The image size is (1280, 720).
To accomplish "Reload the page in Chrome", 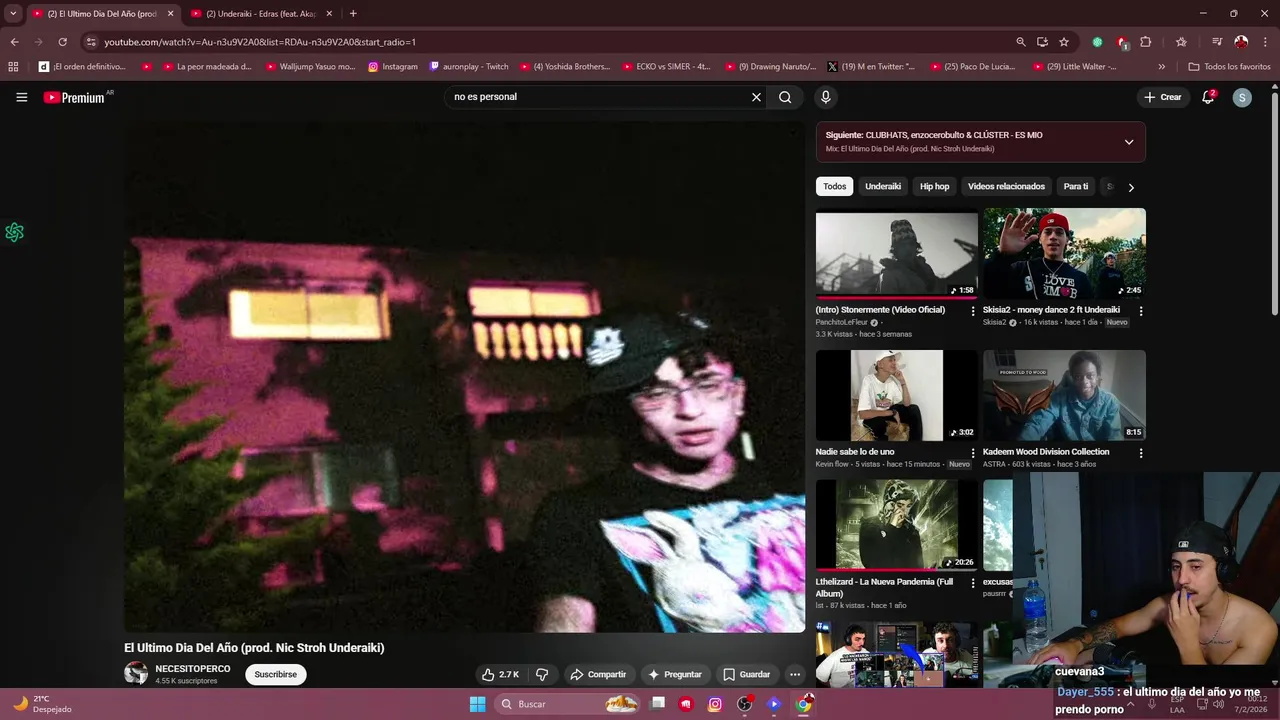I will pyautogui.click(x=62, y=42).
